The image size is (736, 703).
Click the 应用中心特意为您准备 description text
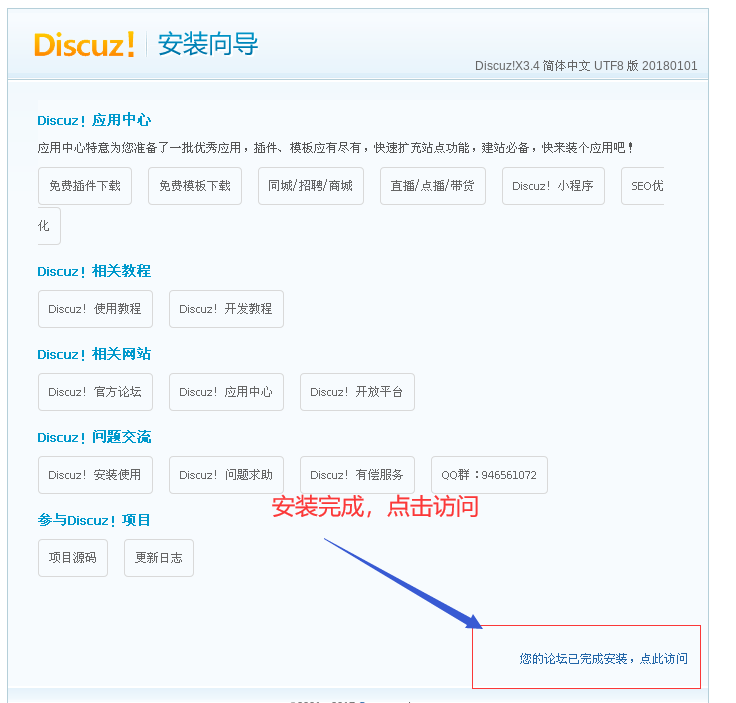pyautogui.click(x=336, y=148)
